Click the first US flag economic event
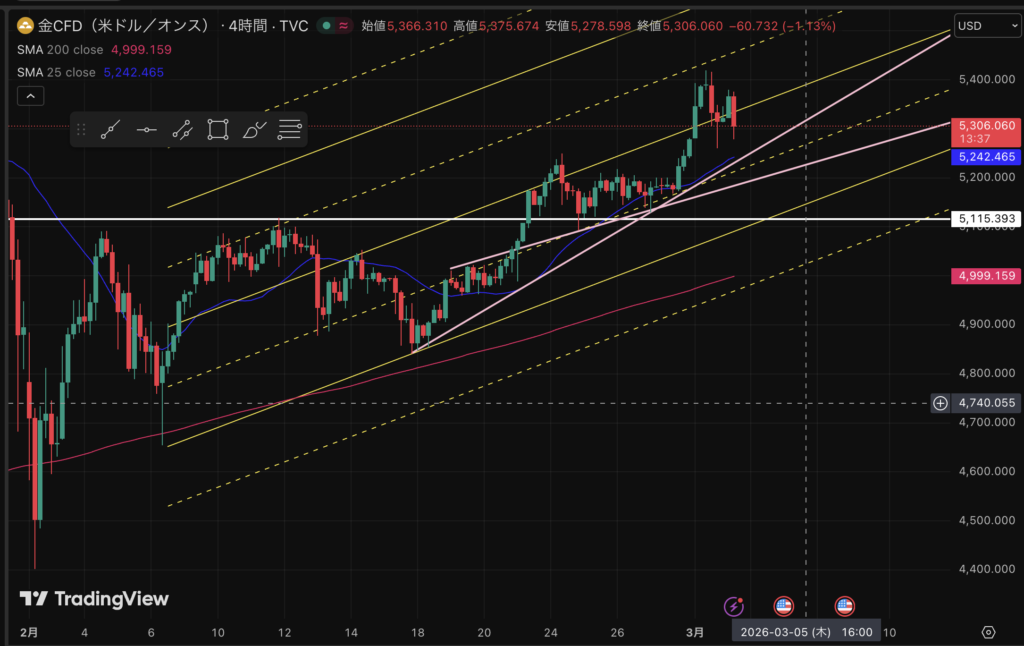Viewport: 1024px width, 646px height. tap(784, 605)
